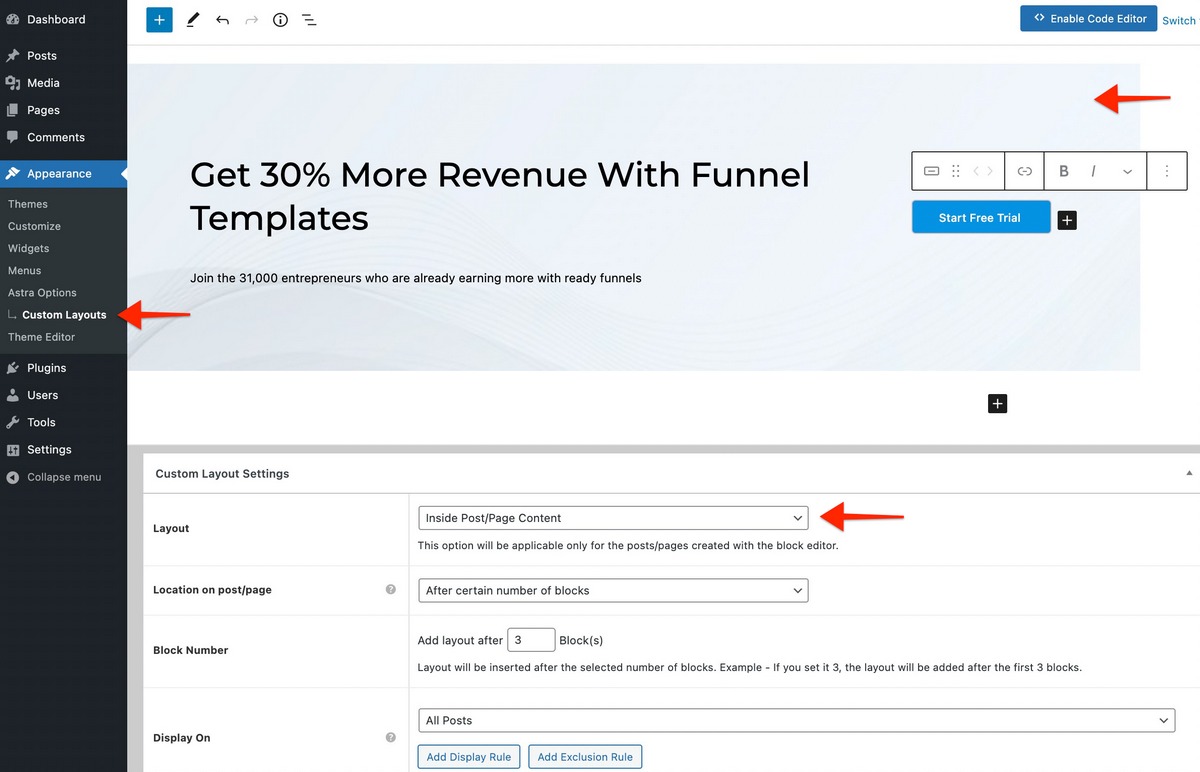Open Astra Options submenu item
The height and width of the screenshot is (772, 1200).
pos(42,292)
